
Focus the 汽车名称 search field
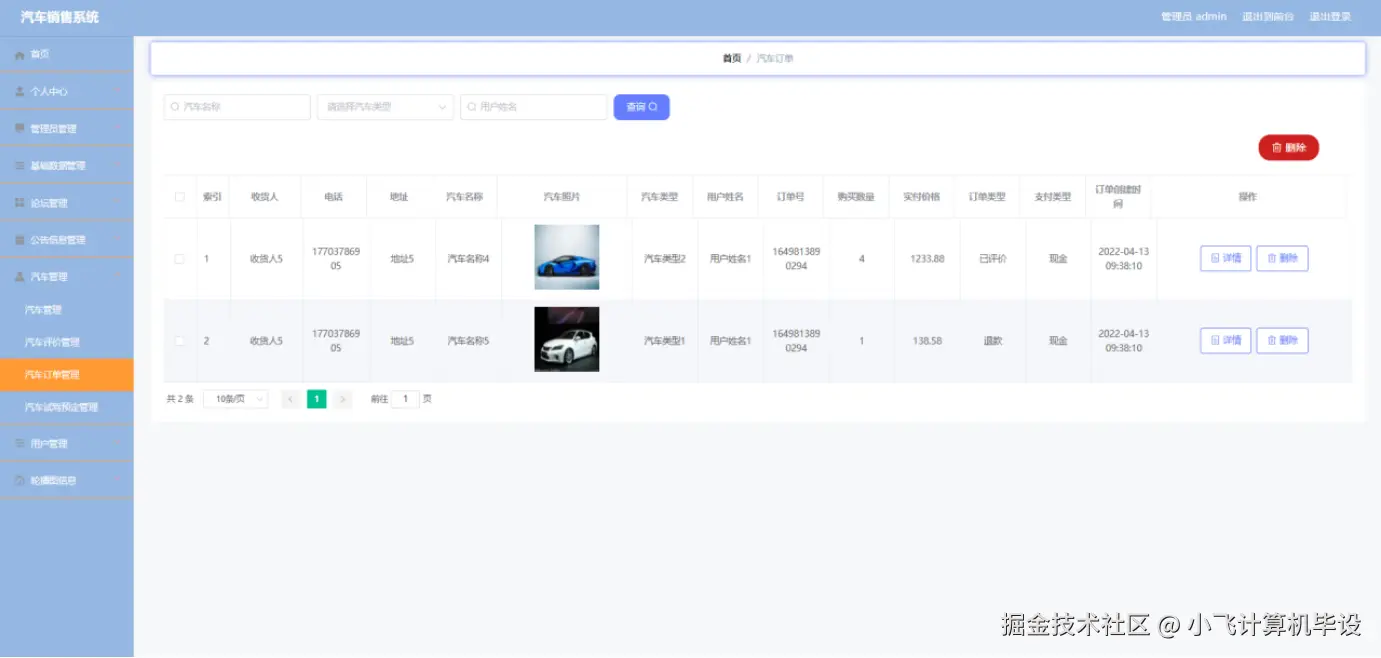coord(237,107)
